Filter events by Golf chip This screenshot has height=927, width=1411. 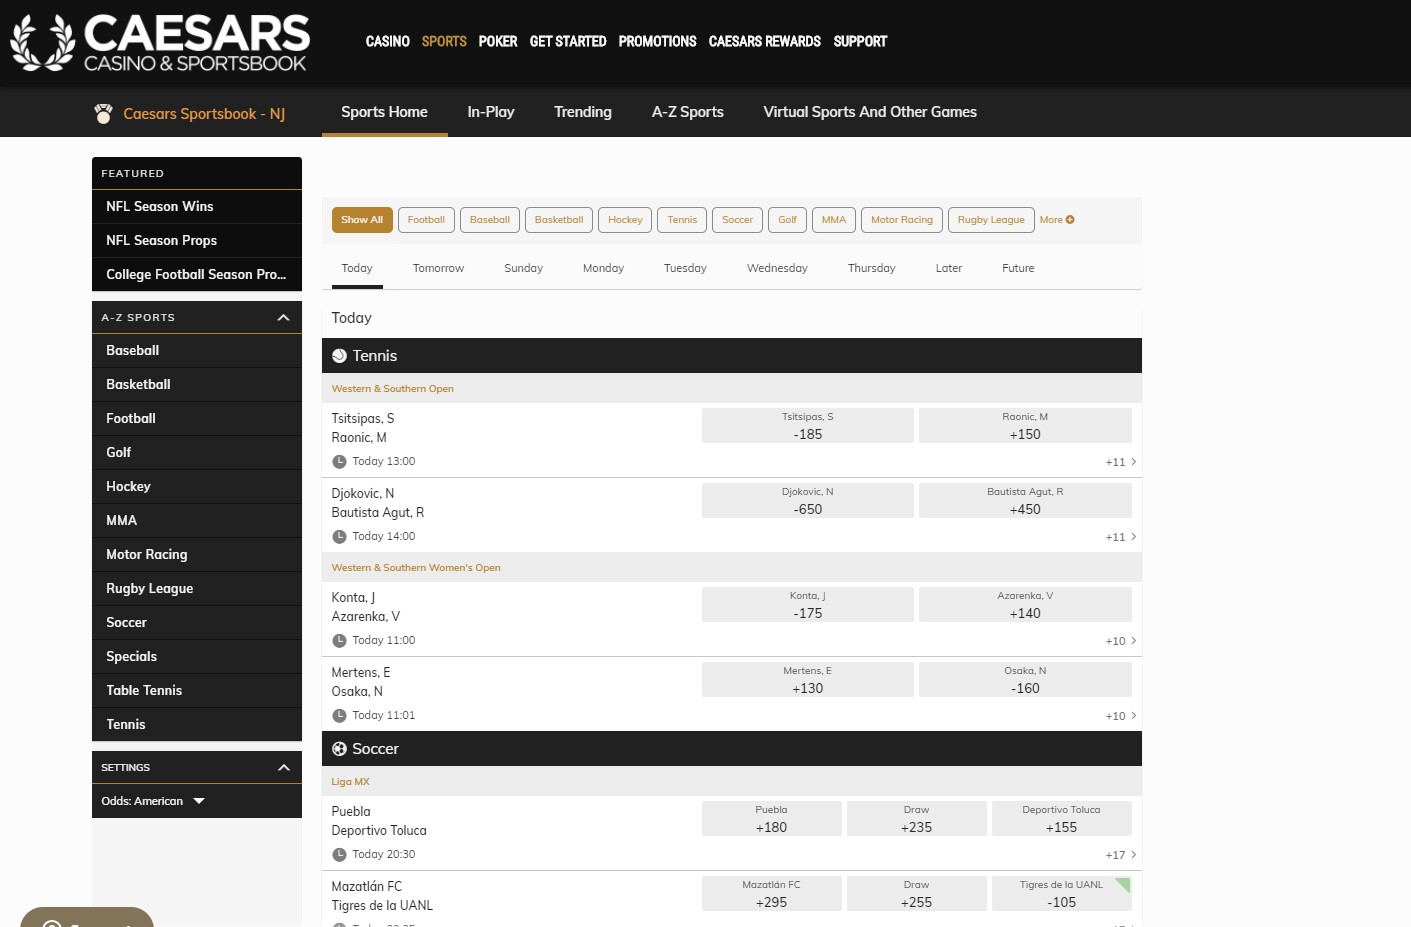click(x=788, y=220)
